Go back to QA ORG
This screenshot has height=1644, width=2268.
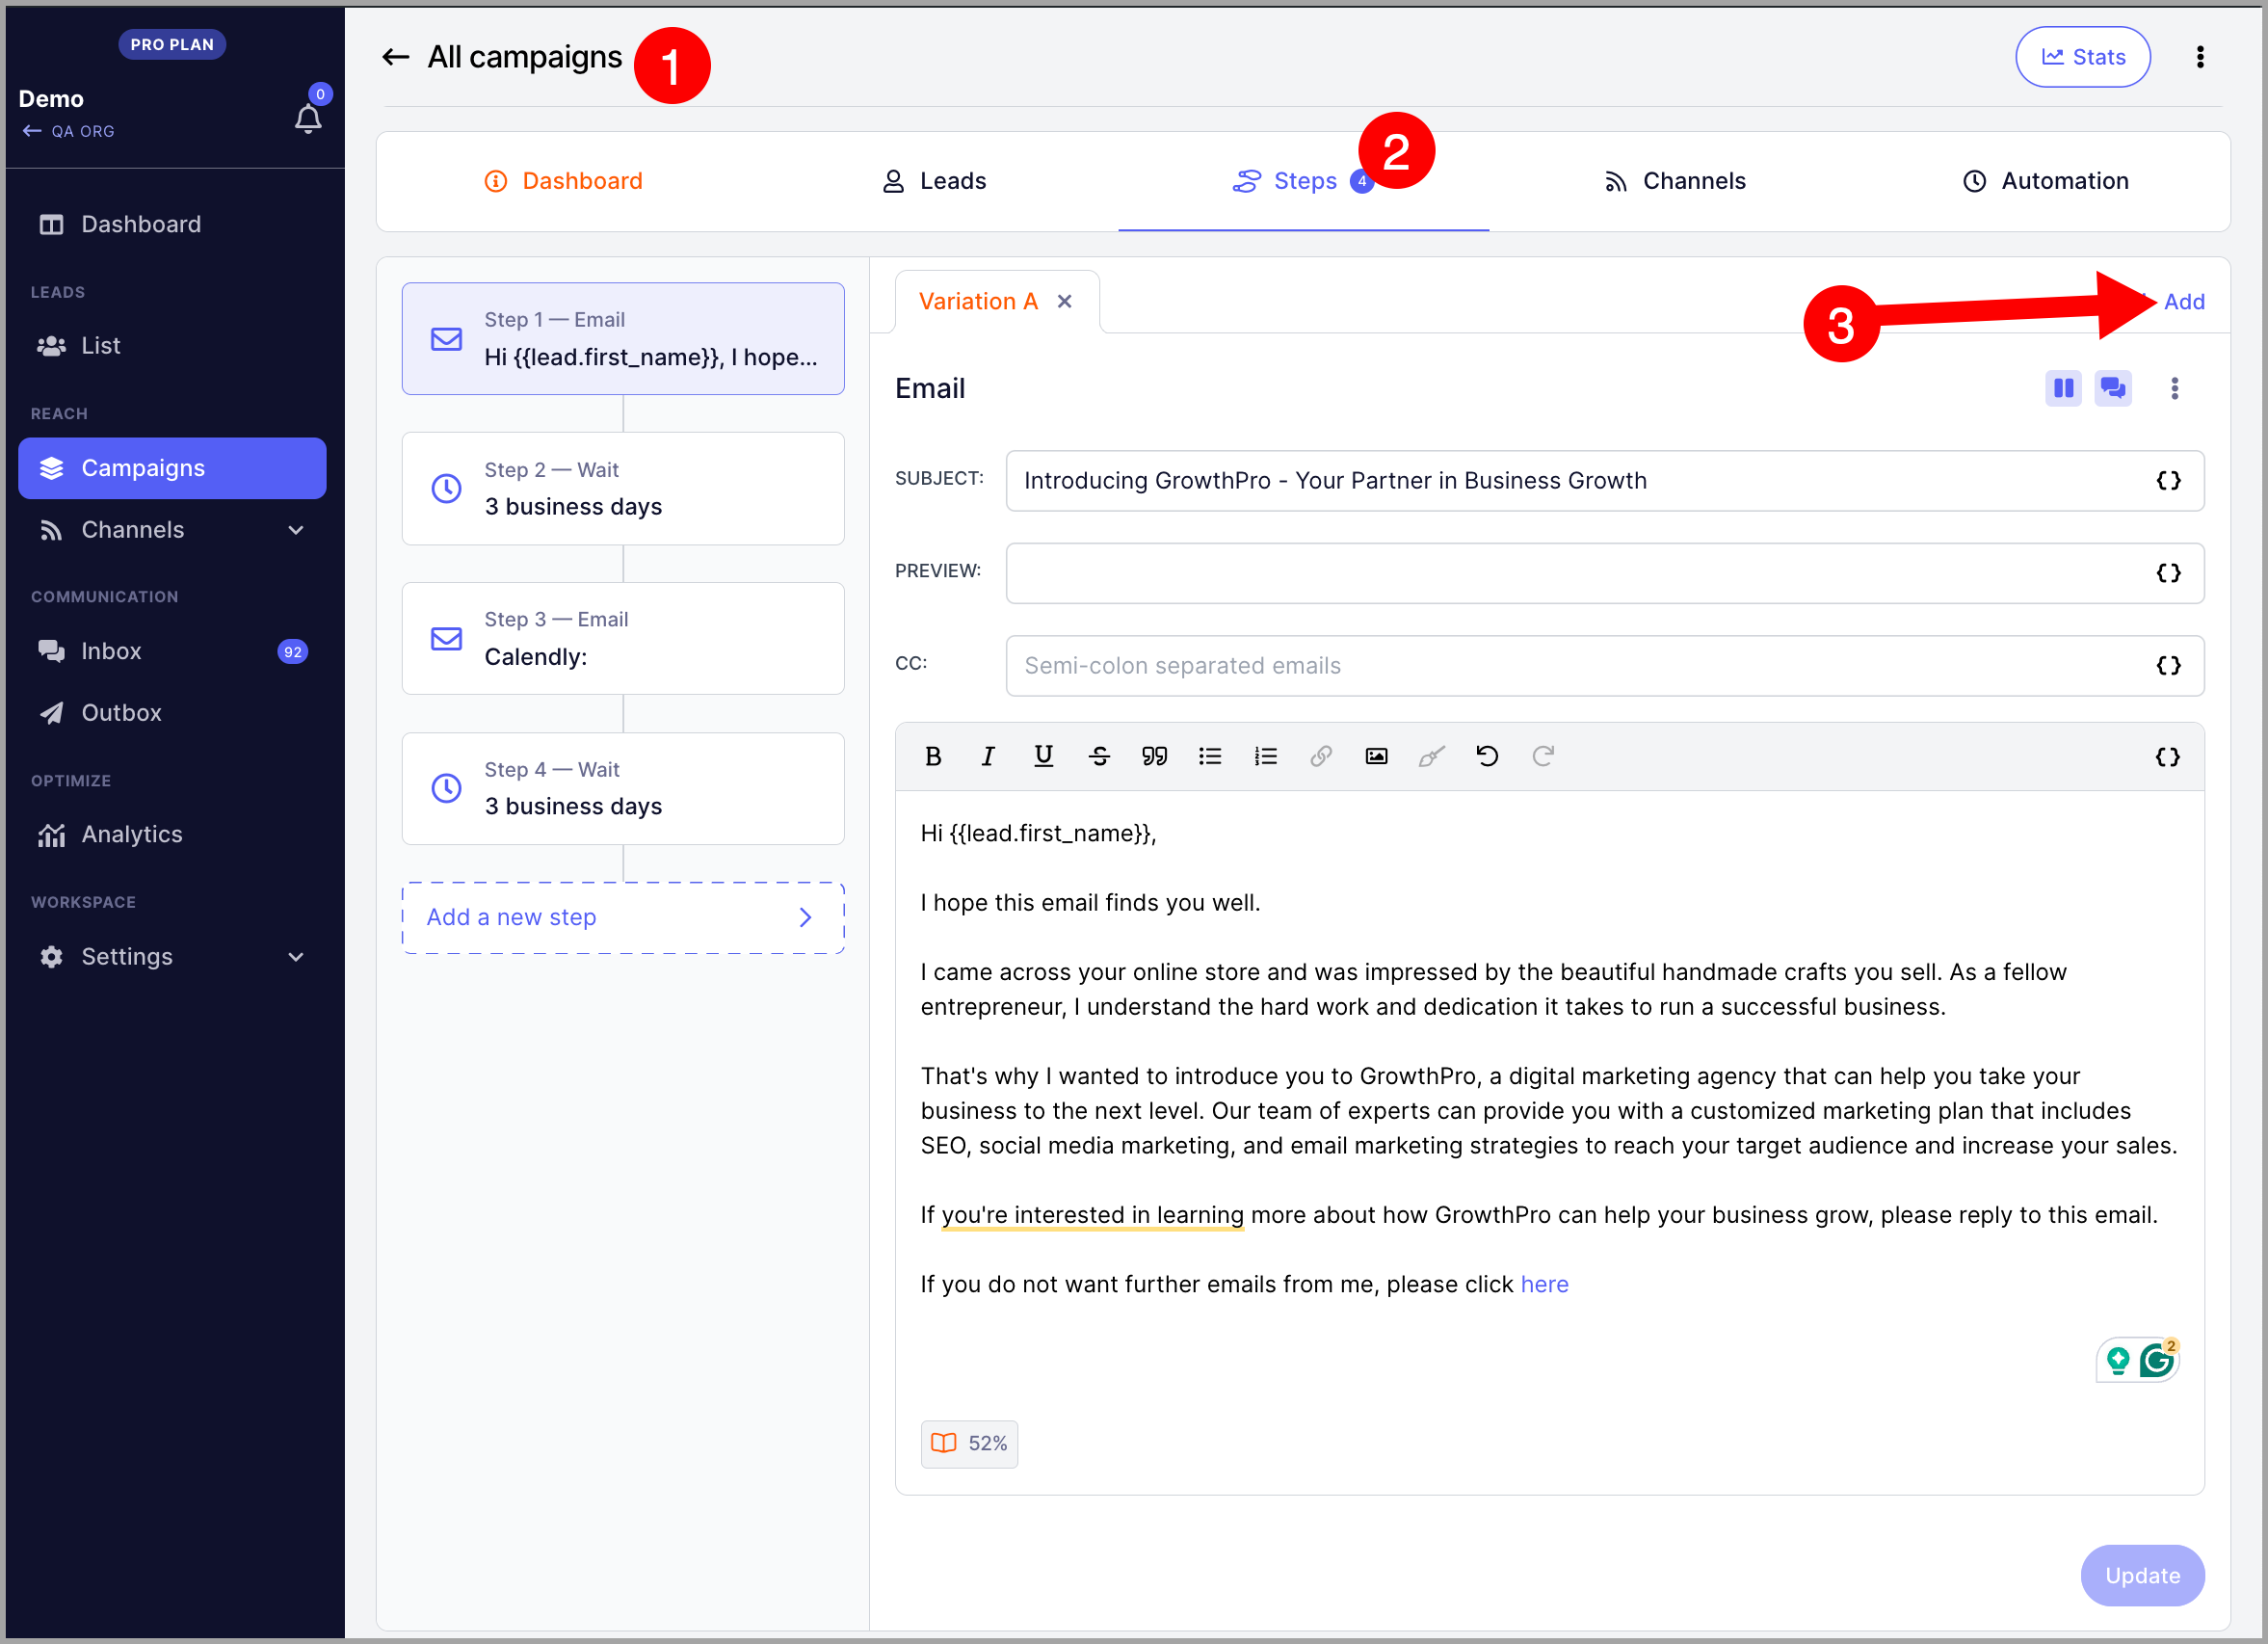pos(68,131)
